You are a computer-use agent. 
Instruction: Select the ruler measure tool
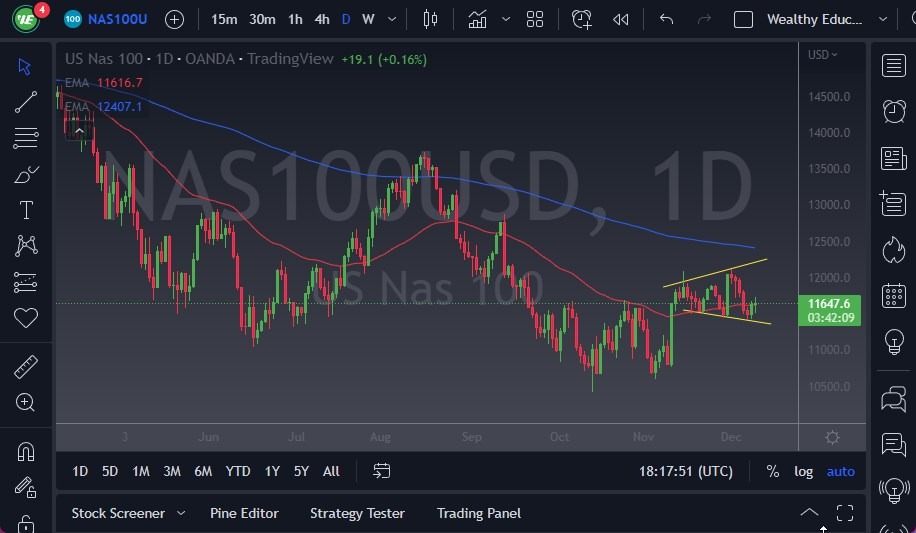coord(26,367)
